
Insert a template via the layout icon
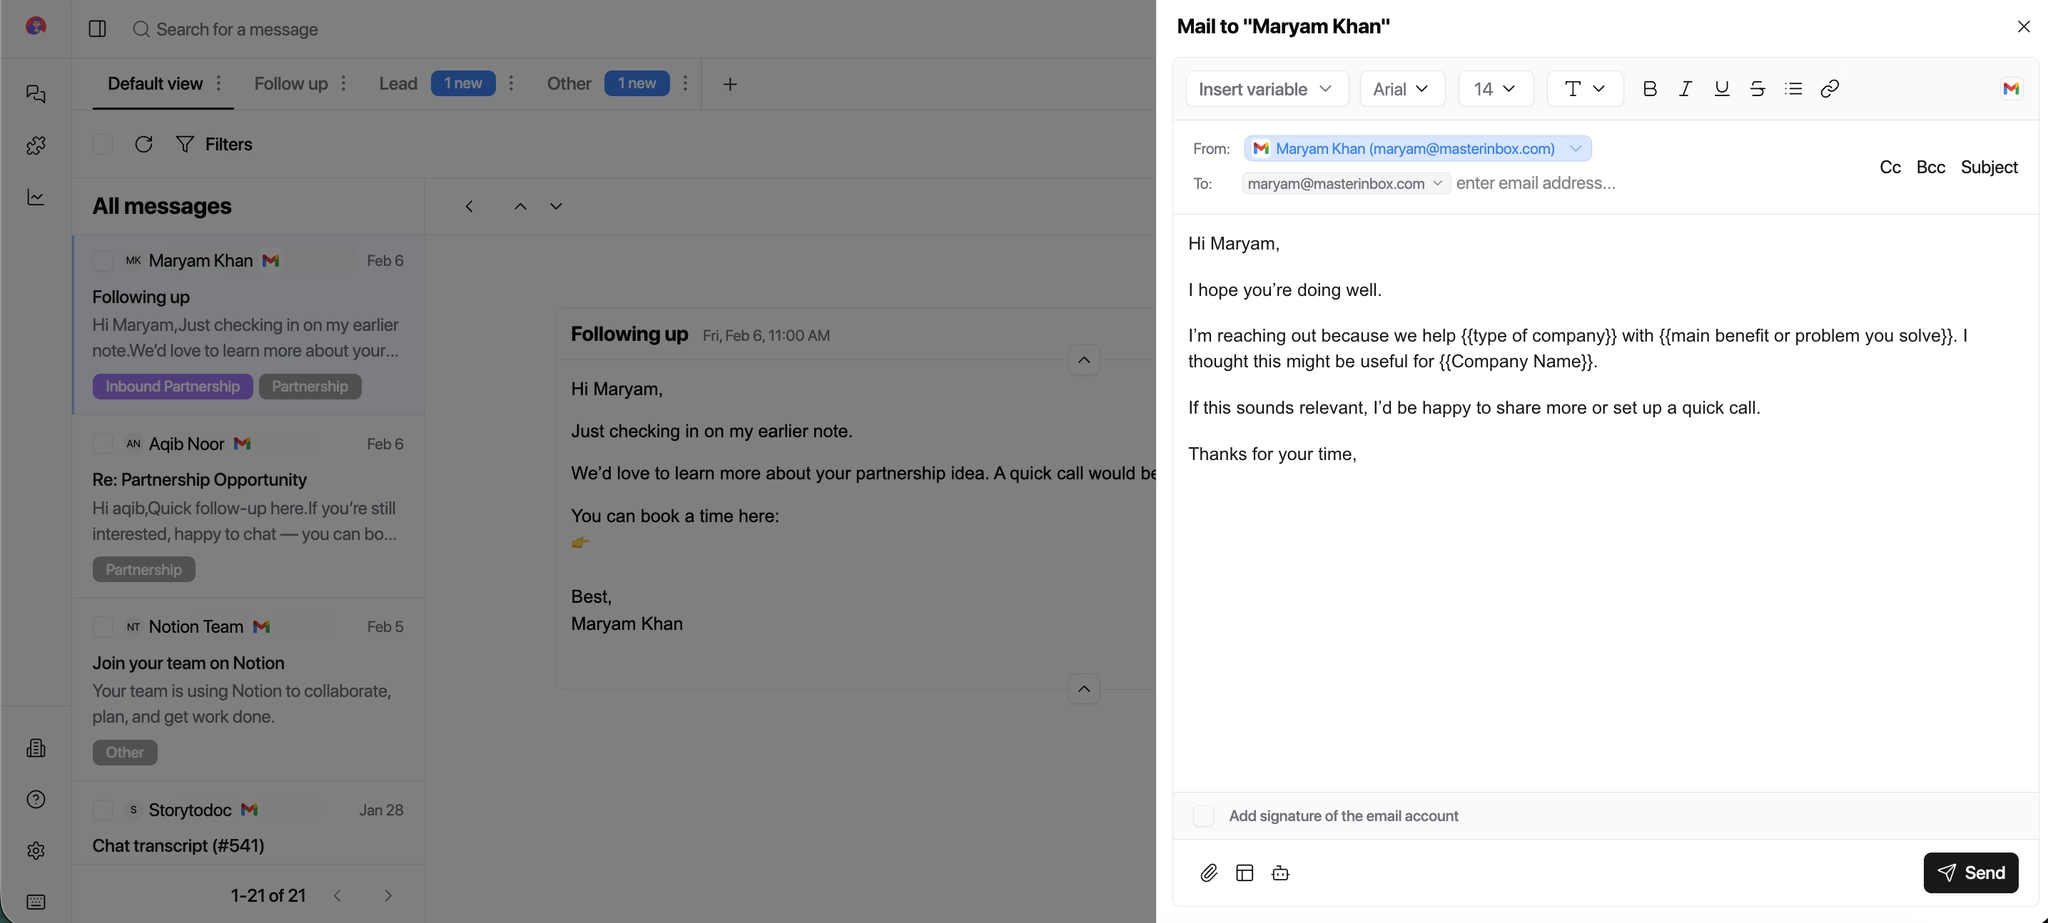(1244, 872)
